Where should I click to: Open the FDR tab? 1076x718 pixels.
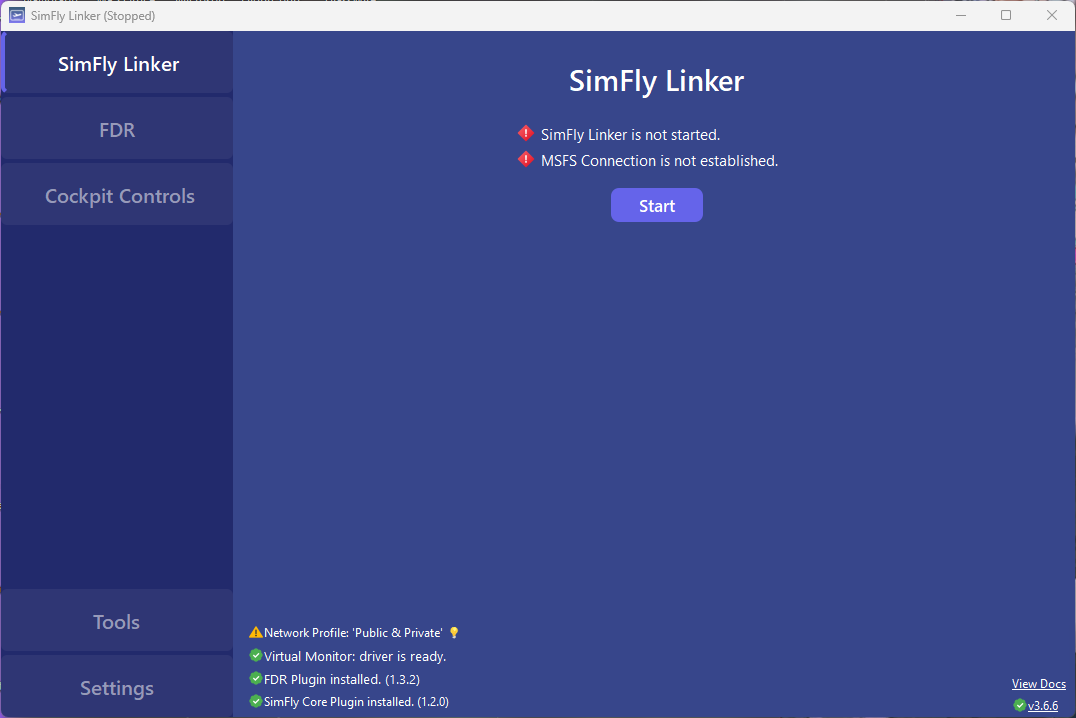click(117, 130)
